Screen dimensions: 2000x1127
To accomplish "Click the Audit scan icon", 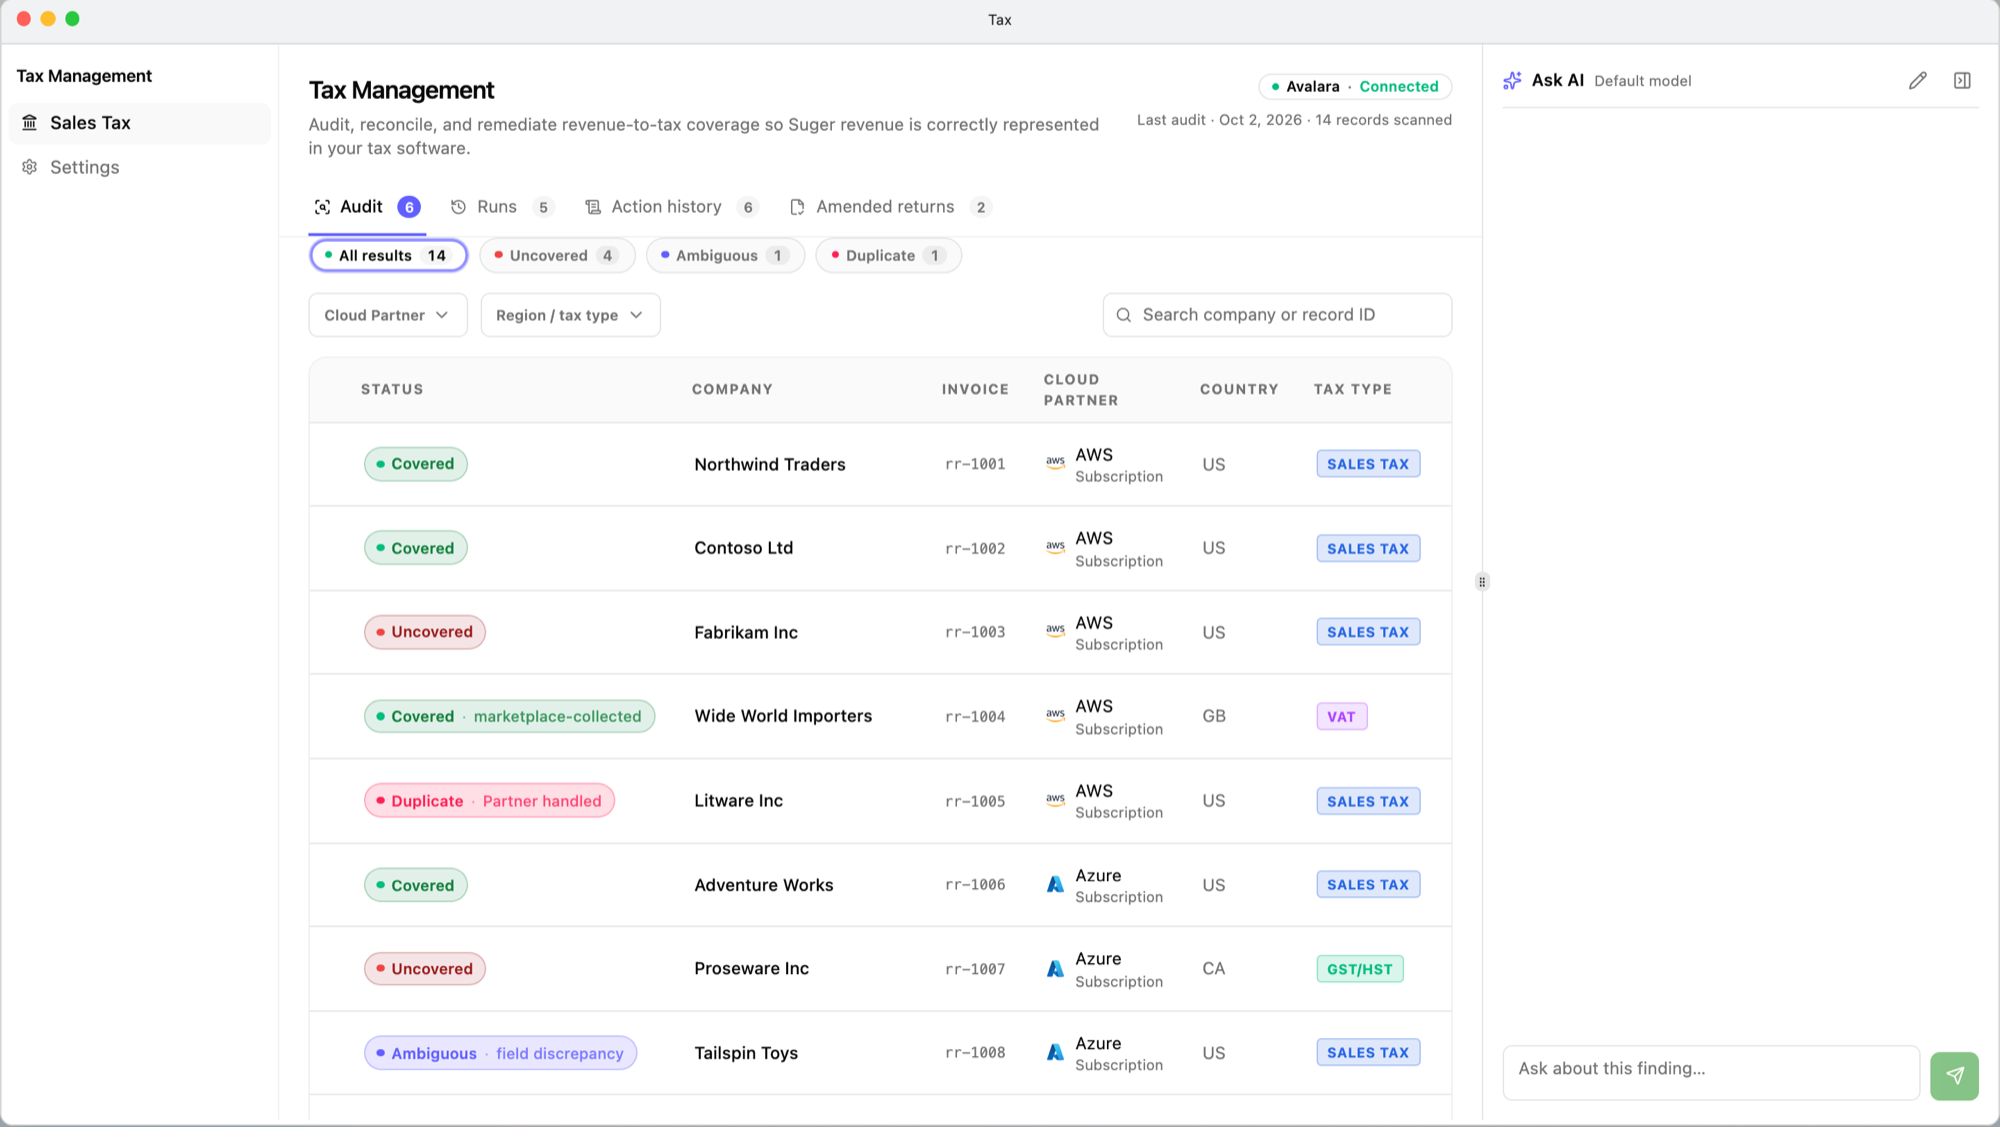I will coord(322,207).
